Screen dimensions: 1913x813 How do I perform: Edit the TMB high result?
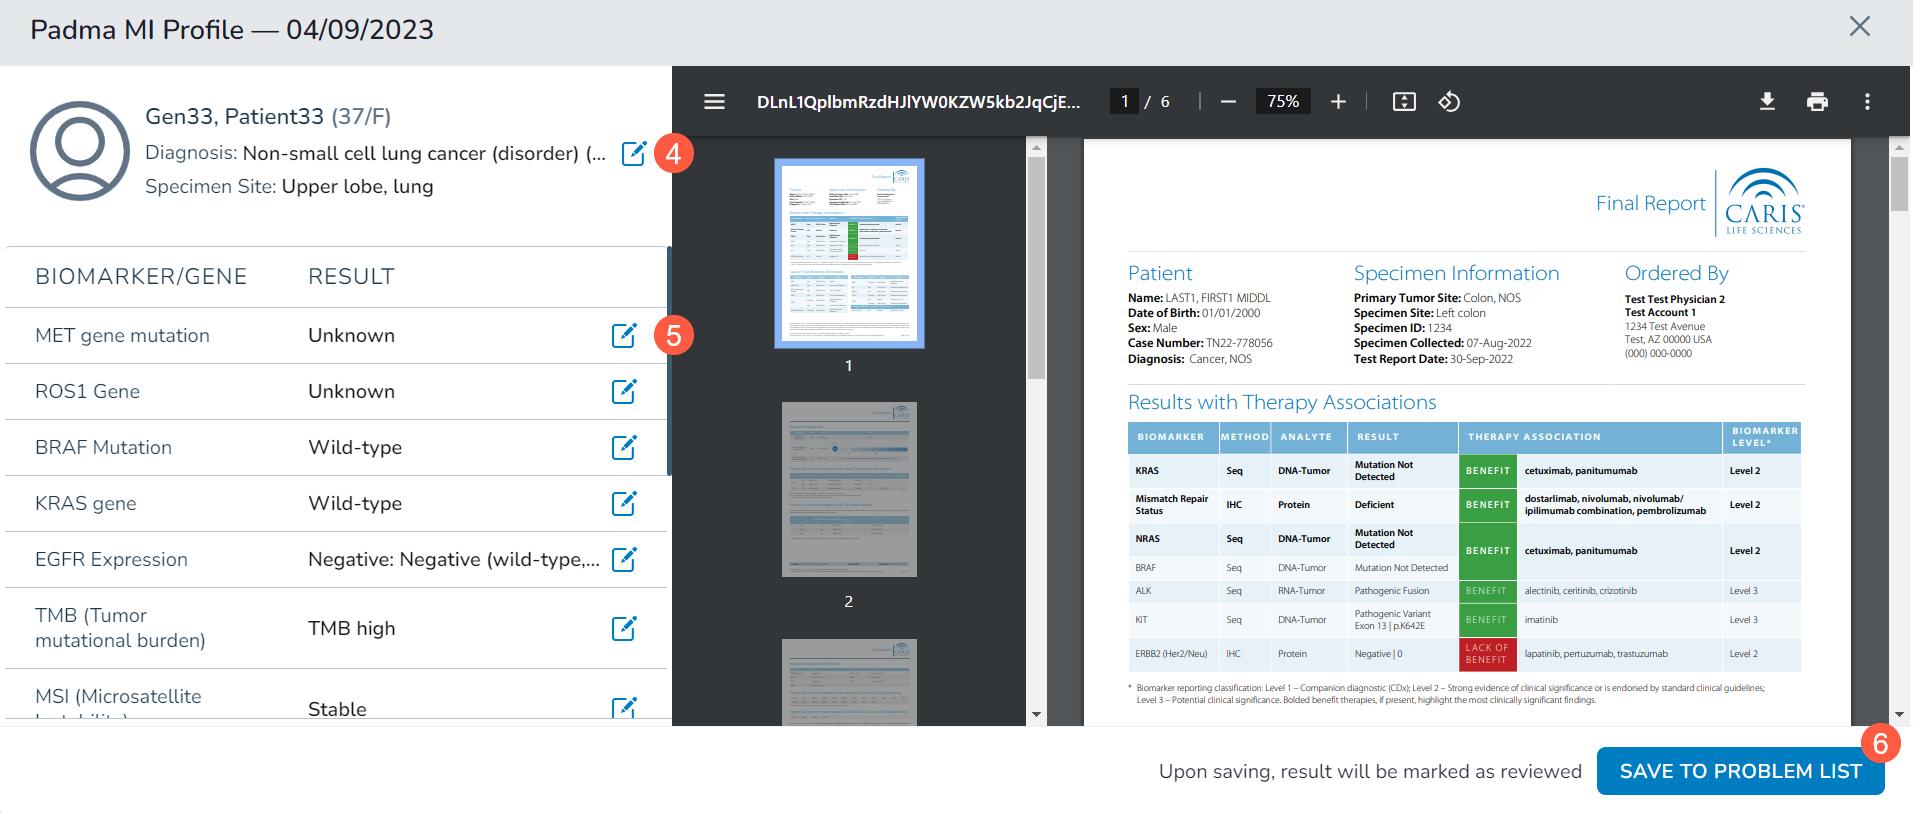(x=624, y=628)
